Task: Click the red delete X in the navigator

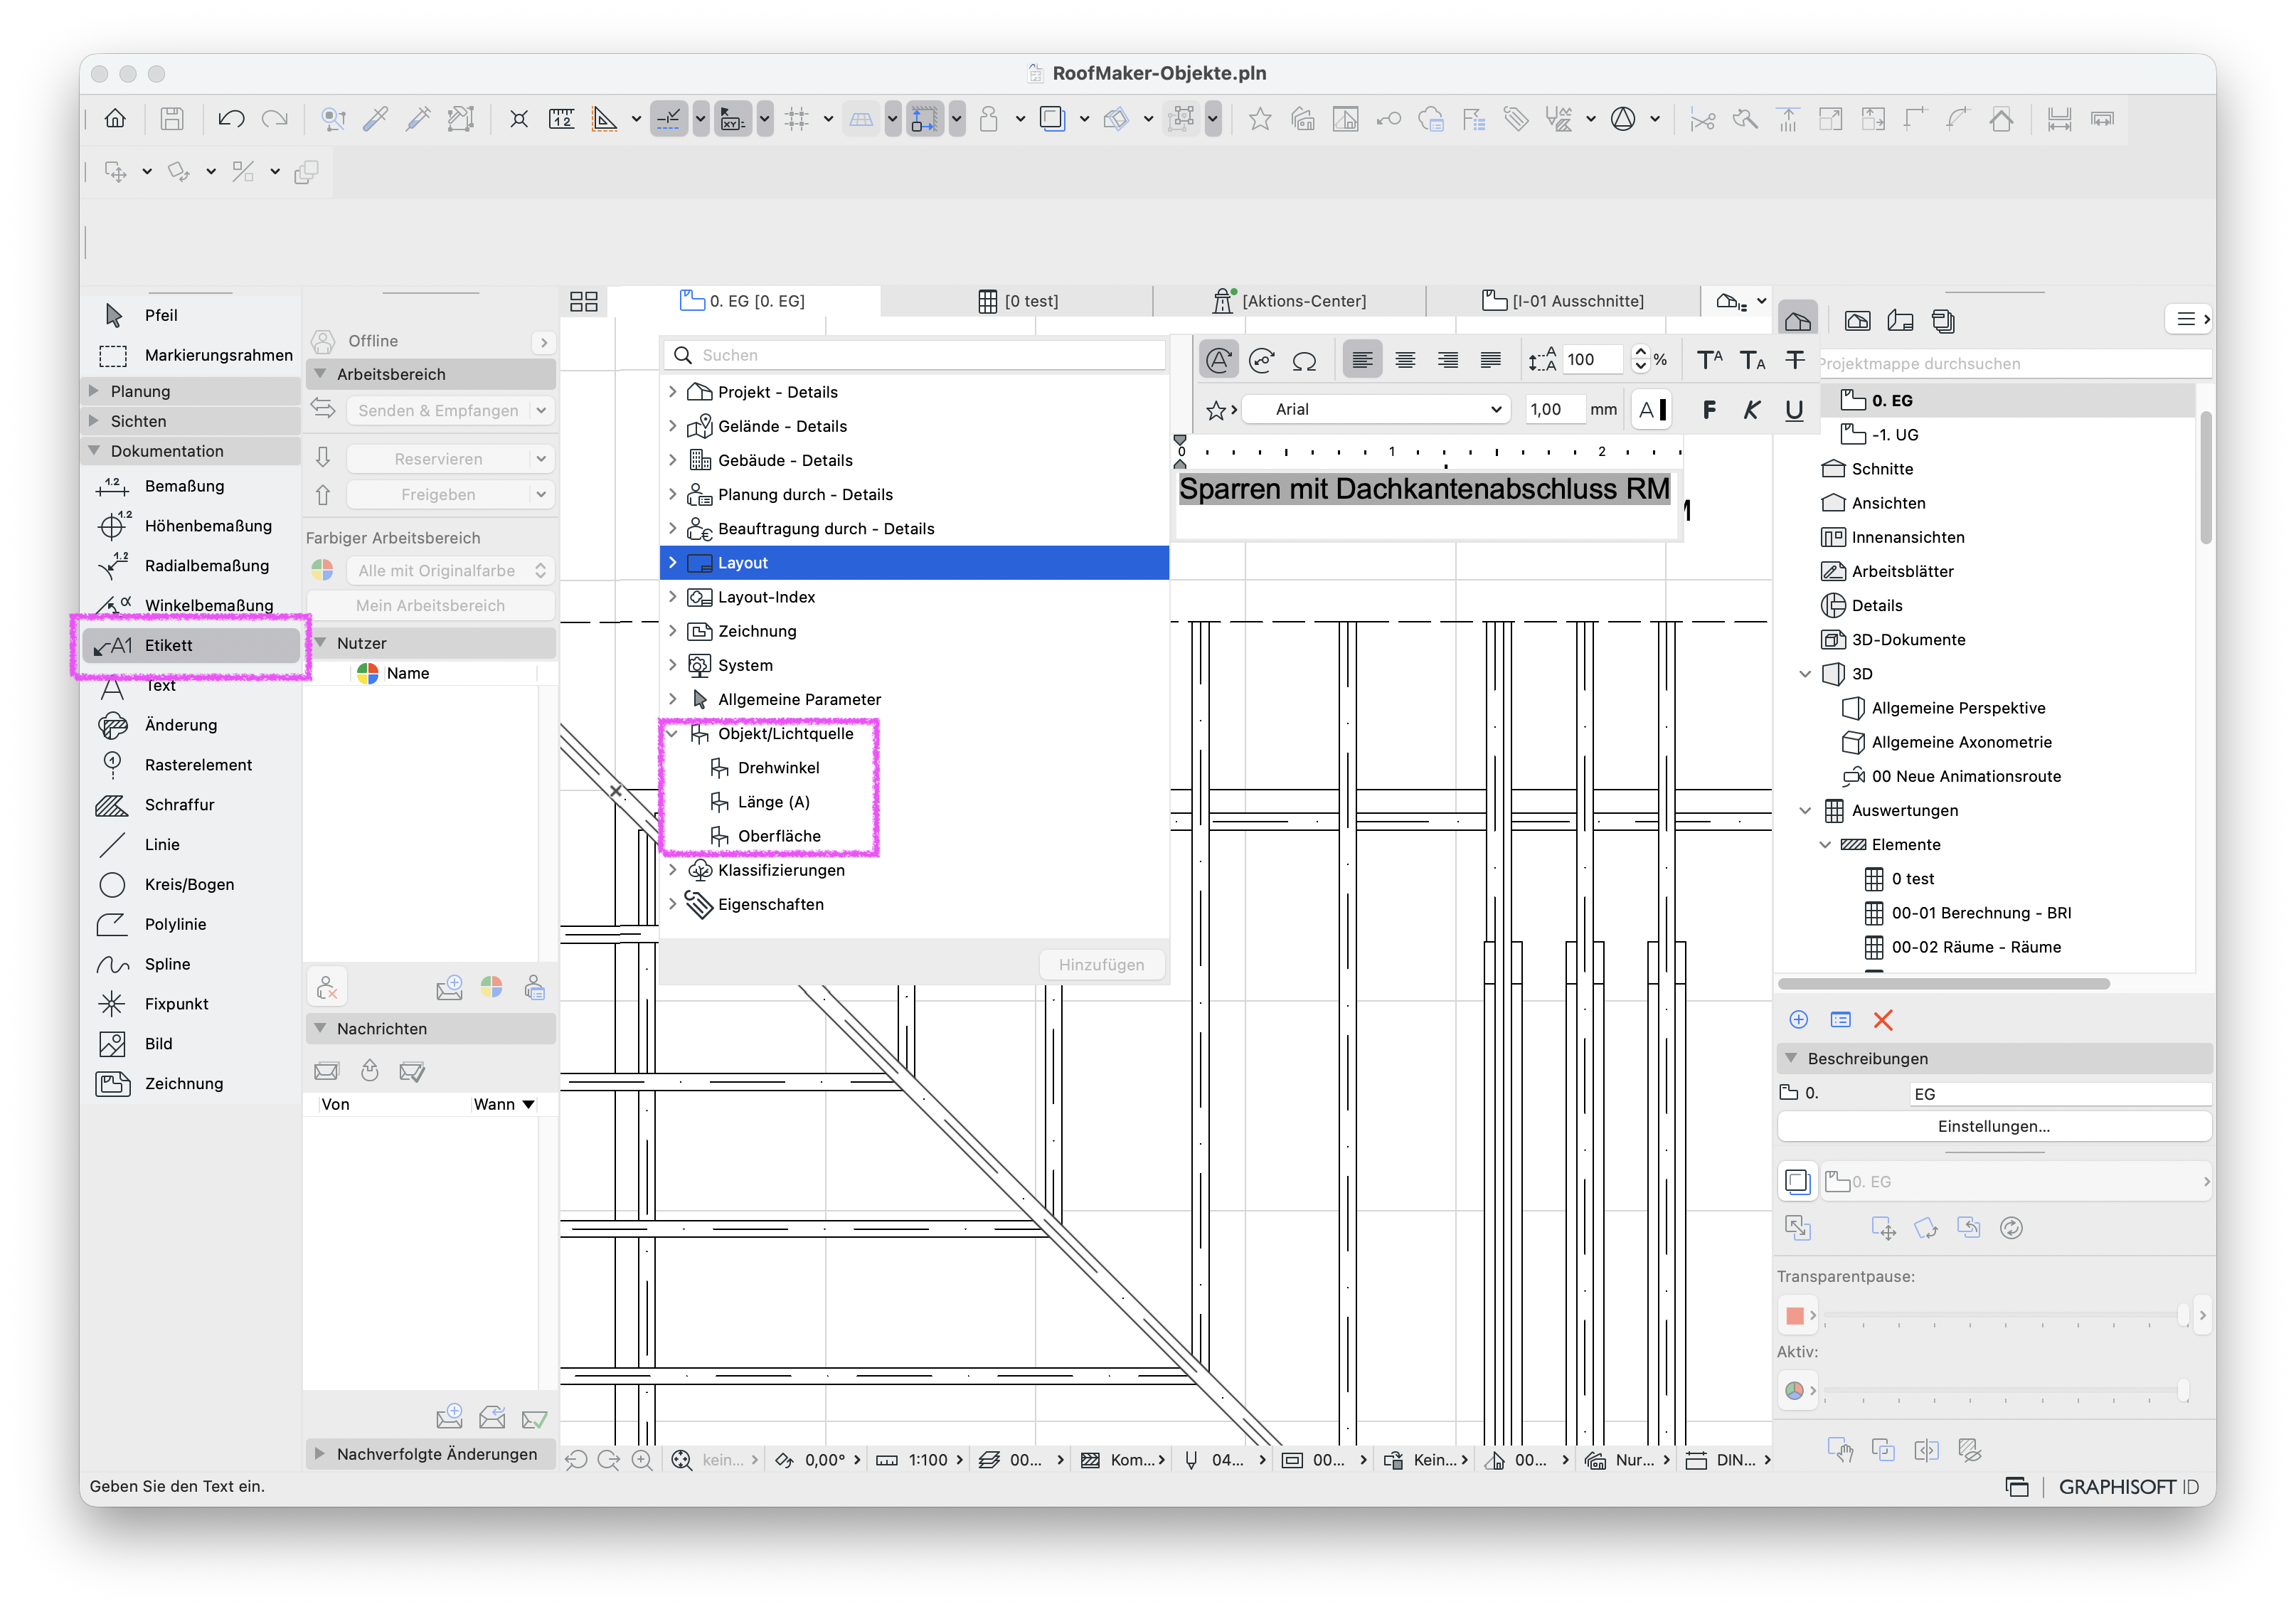Action: pyautogui.click(x=1883, y=1020)
